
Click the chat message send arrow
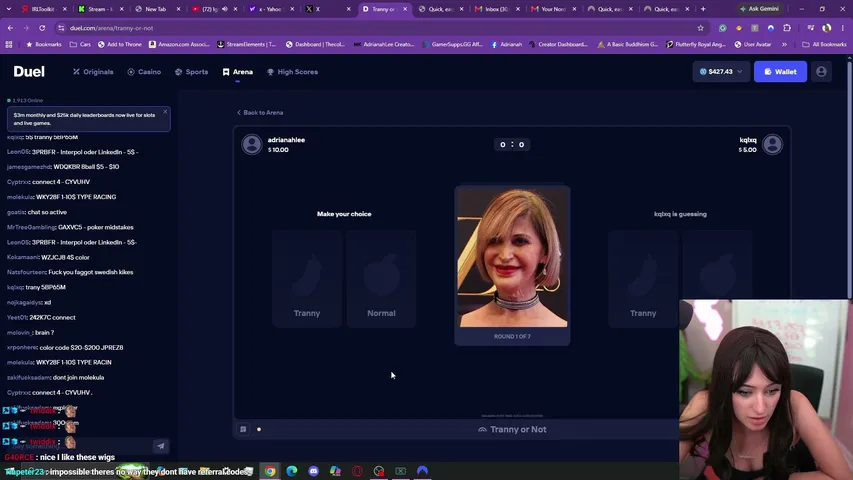click(x=161, y=446)
